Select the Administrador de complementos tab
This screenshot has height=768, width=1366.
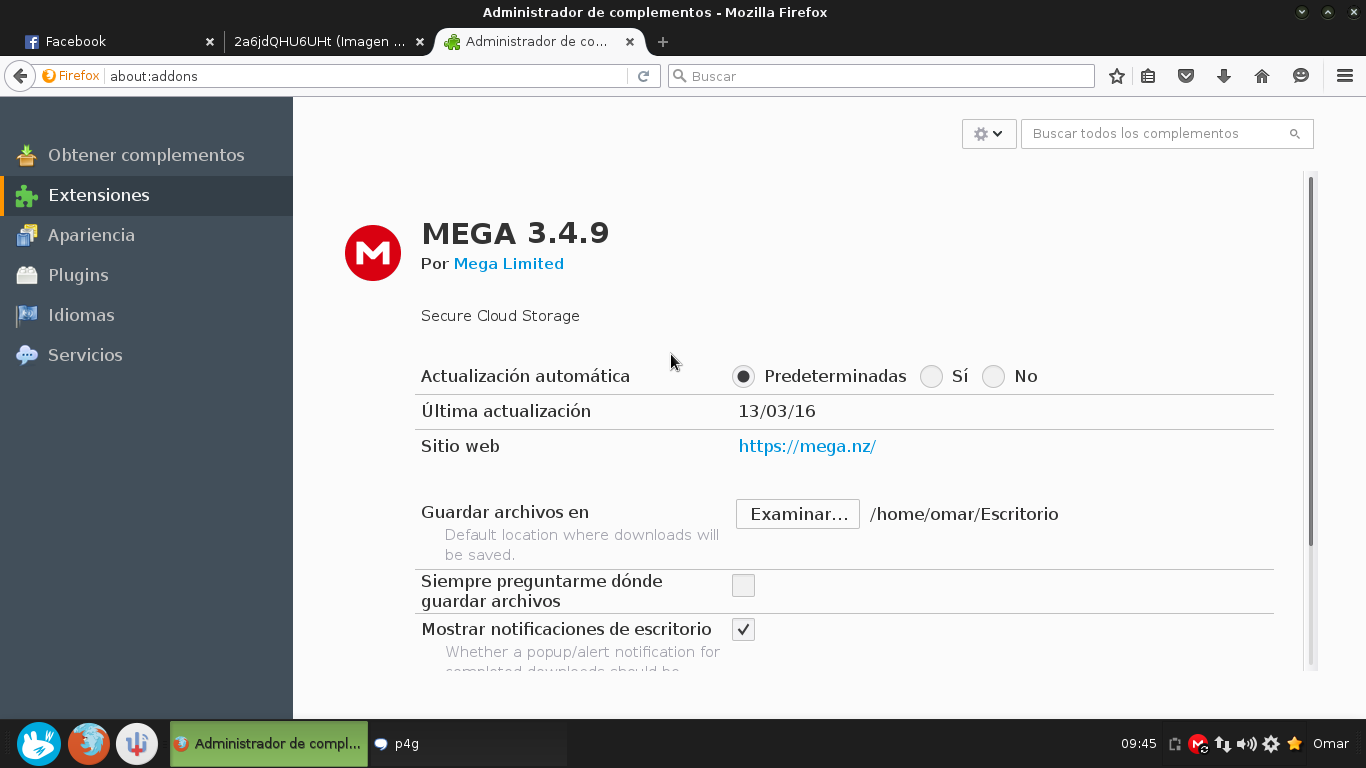(x=540, y=42)
